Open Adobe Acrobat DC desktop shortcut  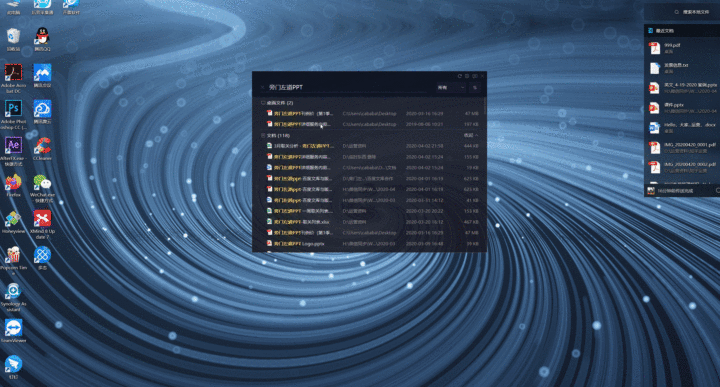point(13,79)
